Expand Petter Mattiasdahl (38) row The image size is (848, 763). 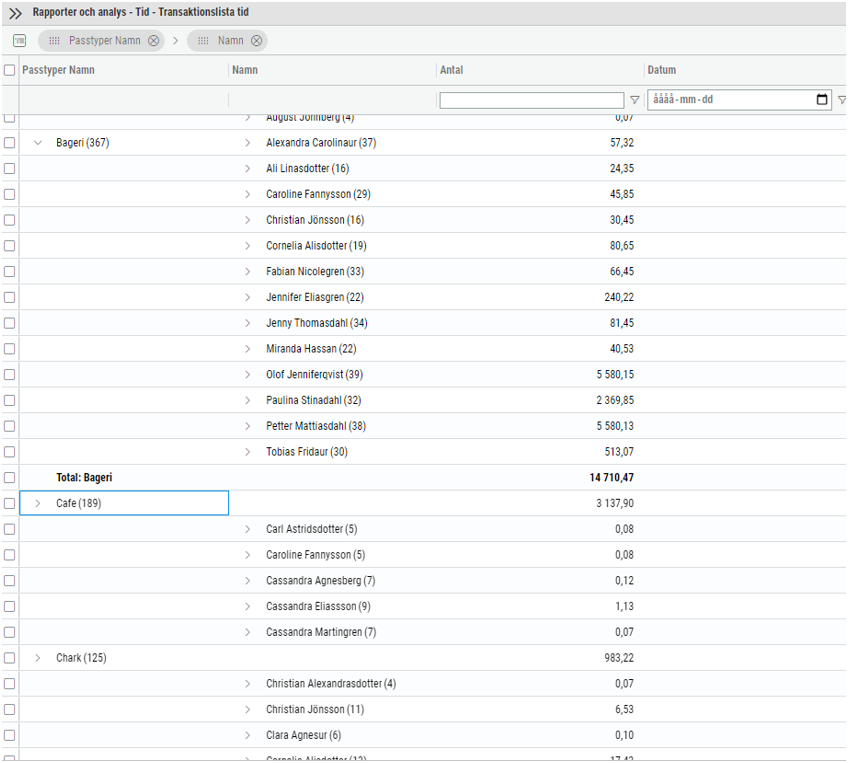coord(247,426)
